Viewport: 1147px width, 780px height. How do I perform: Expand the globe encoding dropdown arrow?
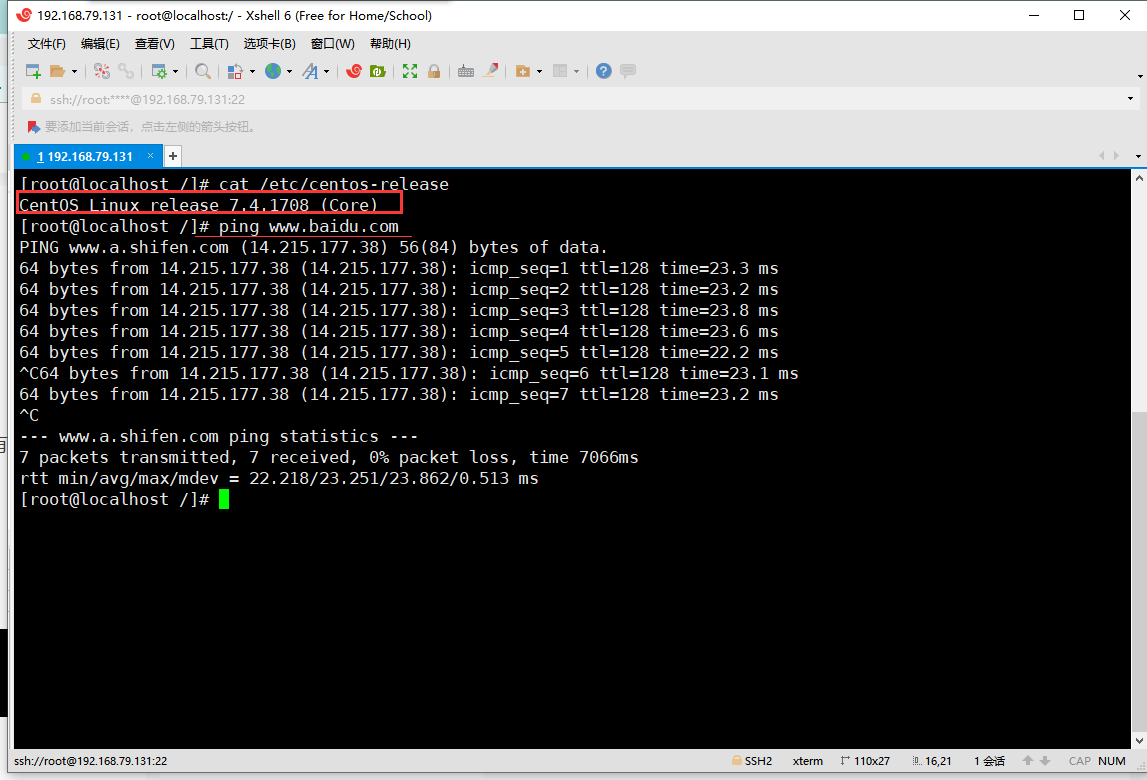point(289,71)
